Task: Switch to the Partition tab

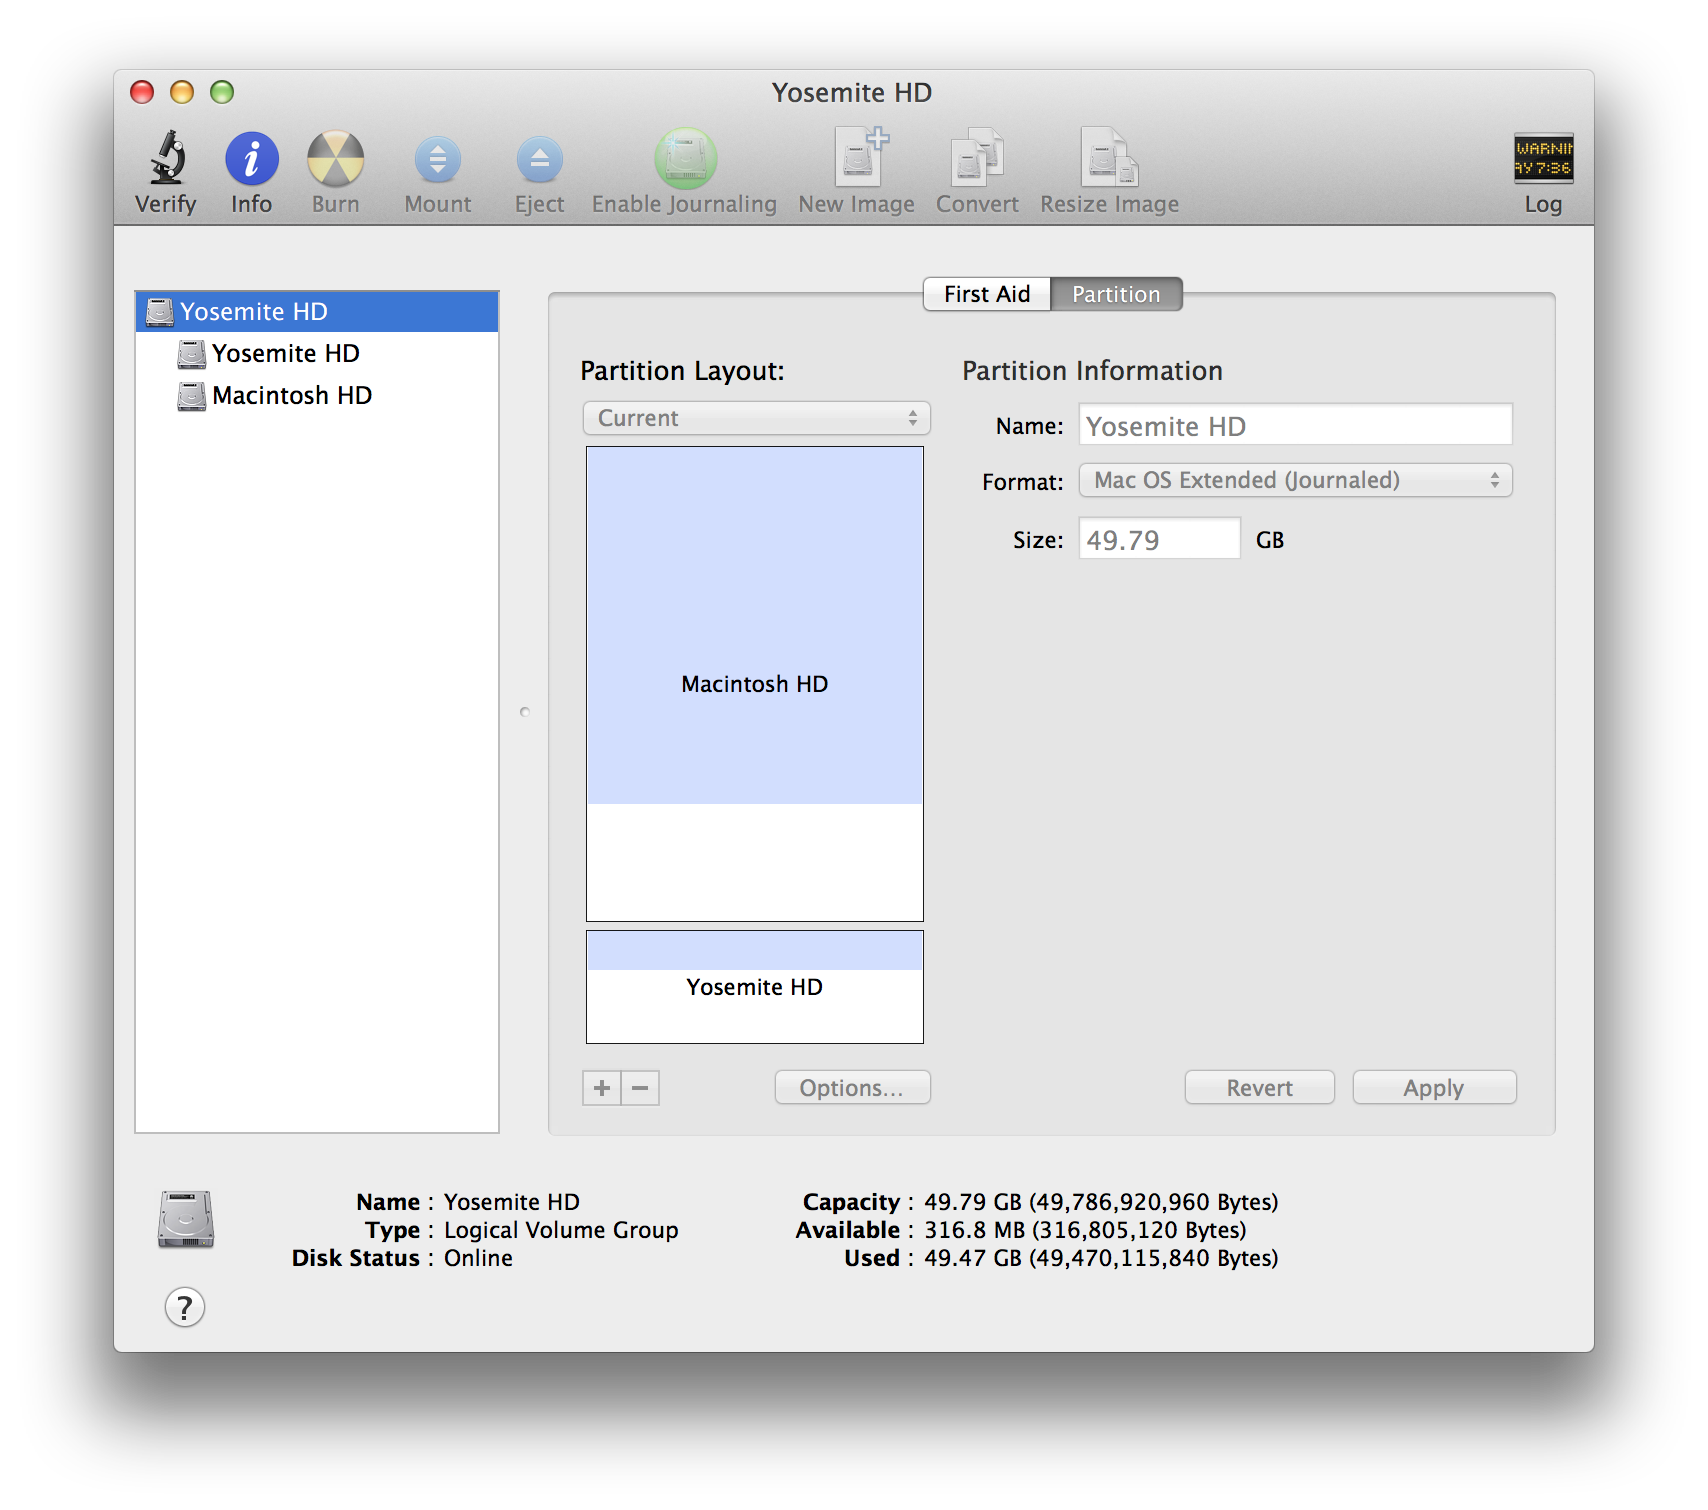Action: [1116, 294]
